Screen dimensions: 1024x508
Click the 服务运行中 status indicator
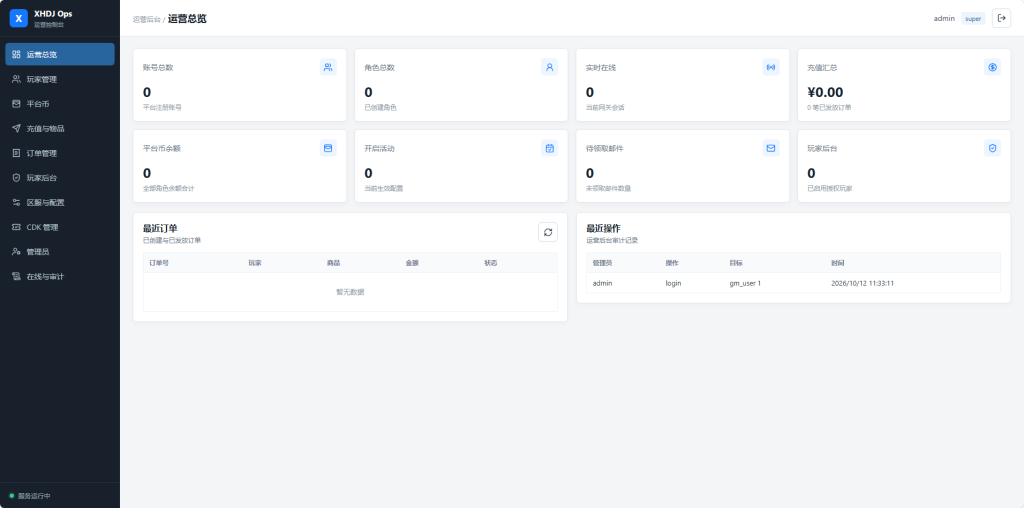pyautogui.click(x=30, y=496)
